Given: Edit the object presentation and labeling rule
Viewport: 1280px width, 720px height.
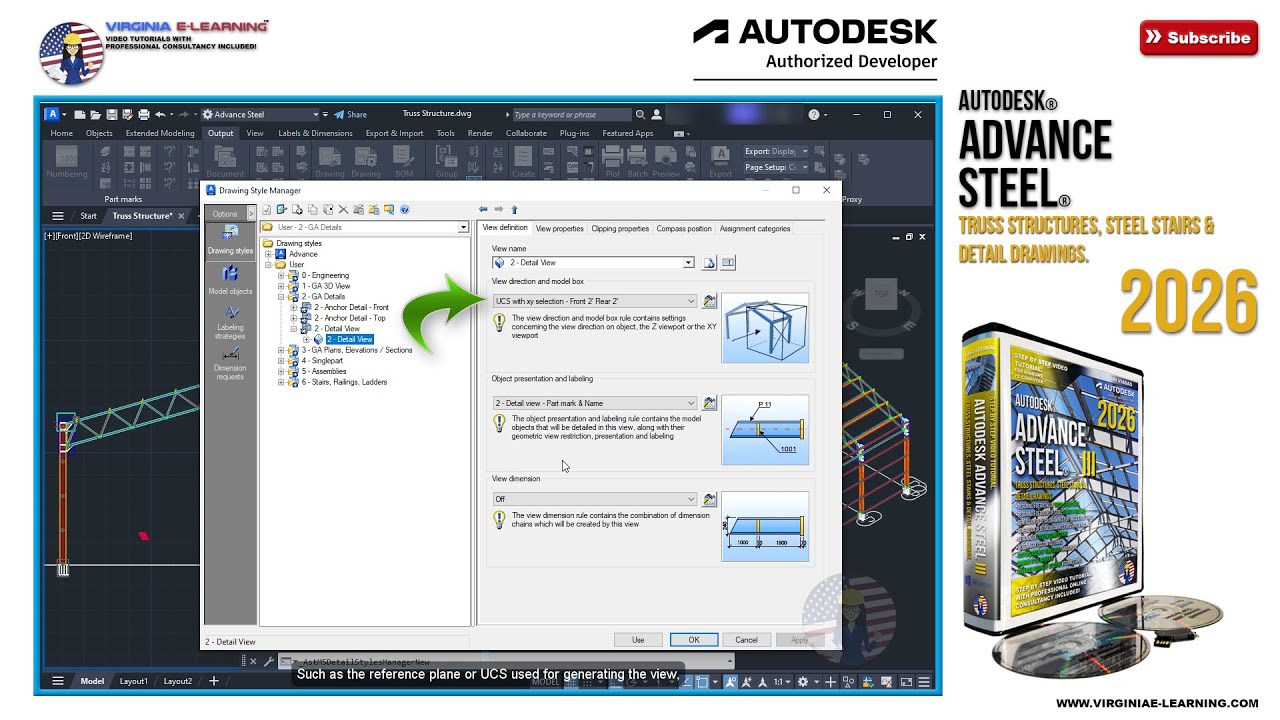Looking at the screenshot, I should [x=710, y=403].
